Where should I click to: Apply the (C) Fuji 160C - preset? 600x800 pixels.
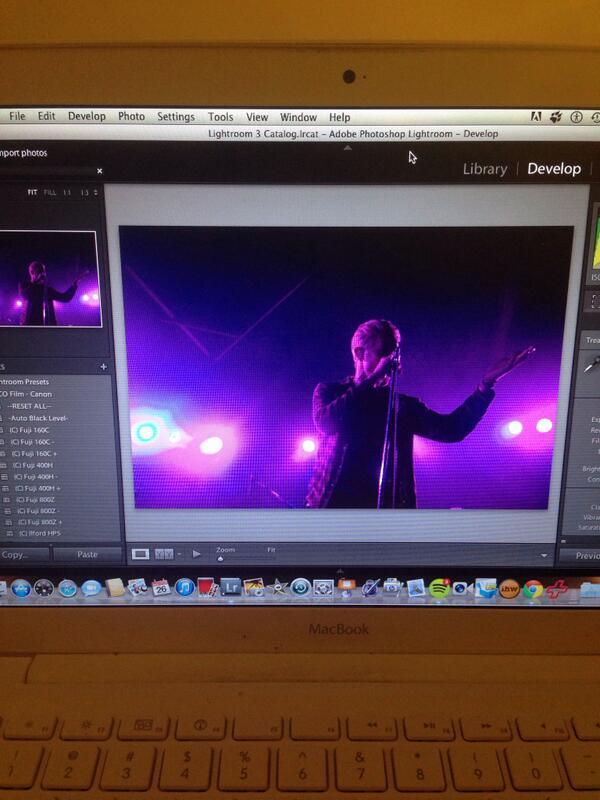(32, 442)
